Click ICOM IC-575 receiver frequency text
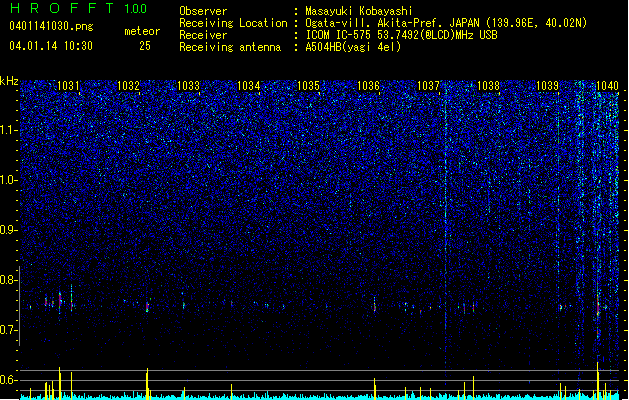Viewport: 629px width, 400px height. click(x=401, y=35)
